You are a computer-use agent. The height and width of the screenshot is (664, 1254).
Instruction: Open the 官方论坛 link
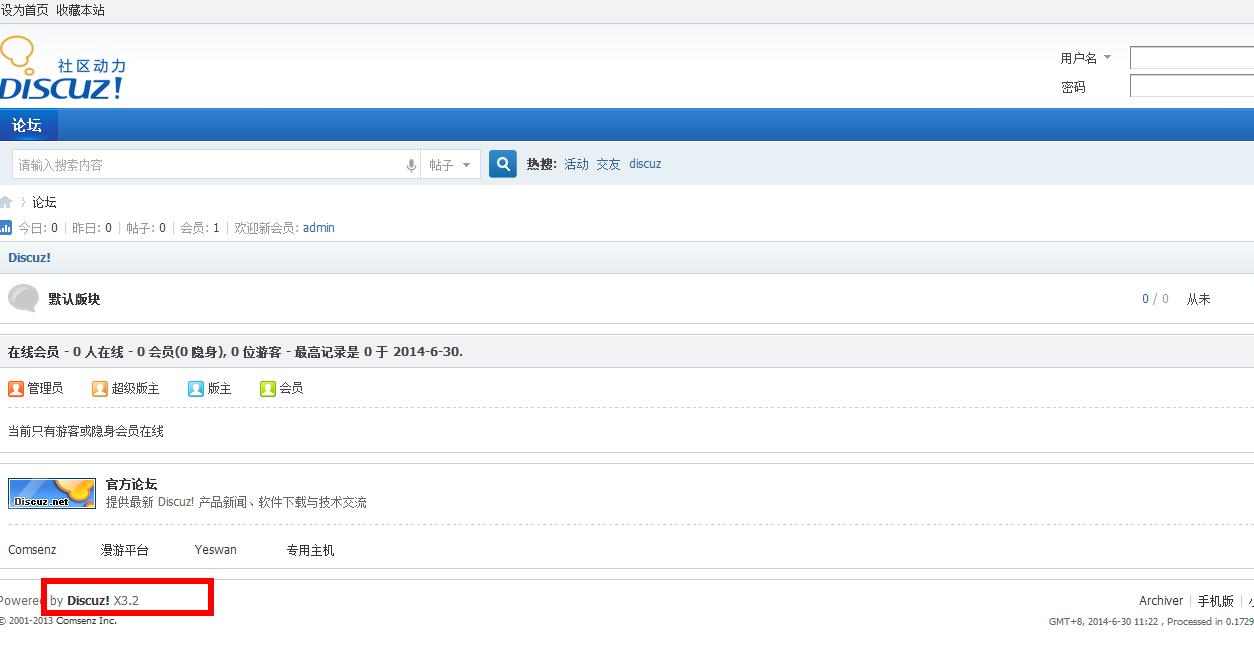tap(132, 484)
